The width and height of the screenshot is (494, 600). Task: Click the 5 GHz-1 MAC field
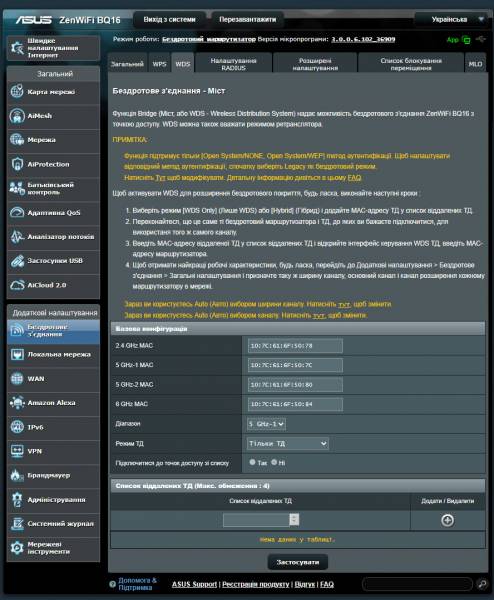click(295, 365)
